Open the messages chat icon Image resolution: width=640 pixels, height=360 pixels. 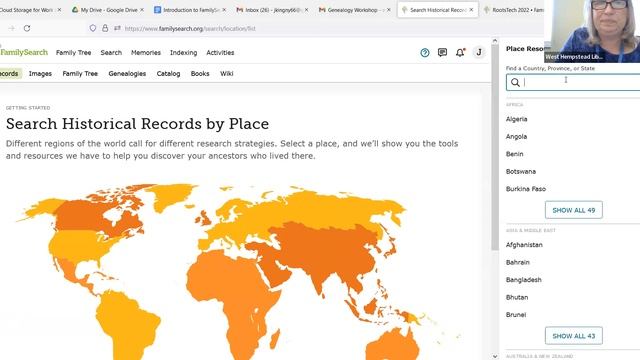click(x=442, y=52)
